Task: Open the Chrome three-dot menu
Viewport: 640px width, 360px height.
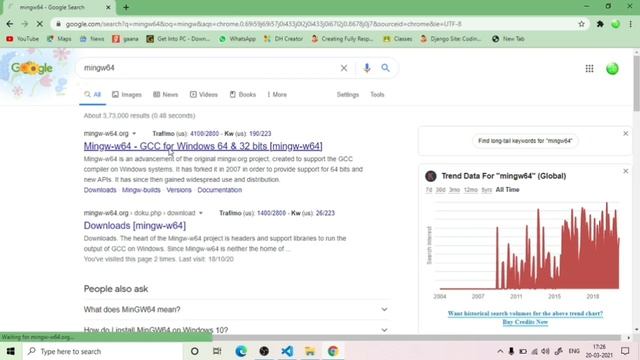Action: point(631,24)
